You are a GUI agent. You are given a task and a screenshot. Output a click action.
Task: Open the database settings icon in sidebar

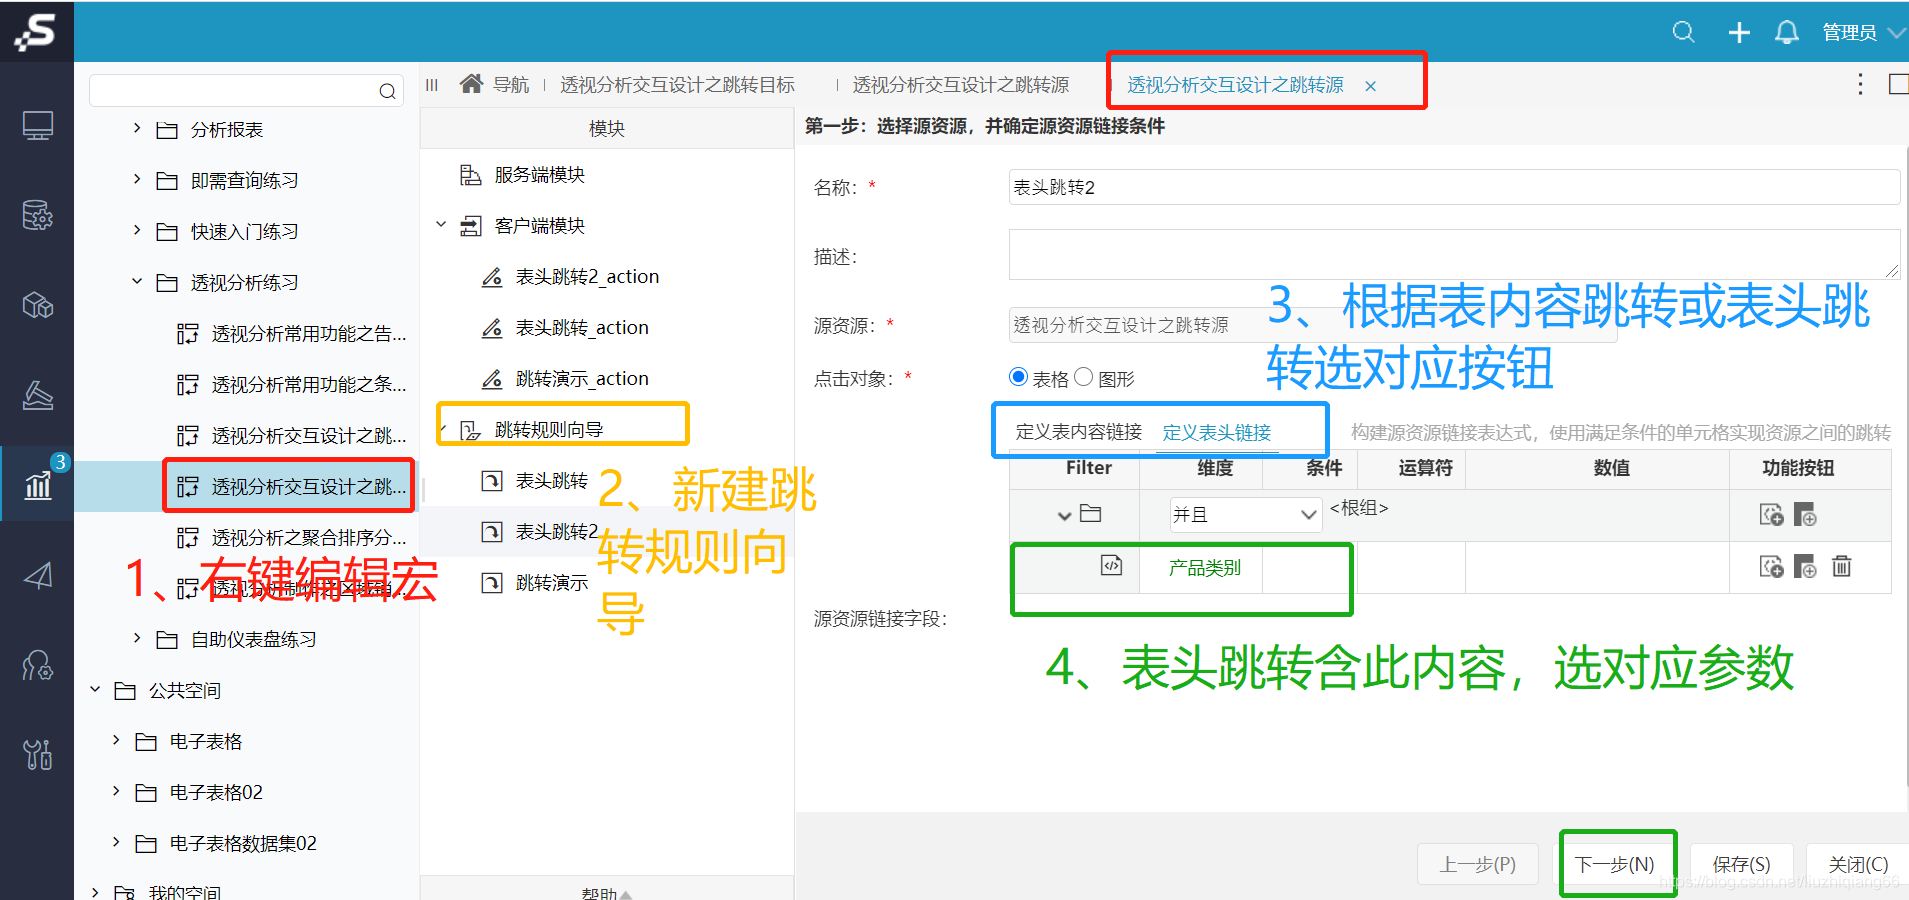point(38,215)
